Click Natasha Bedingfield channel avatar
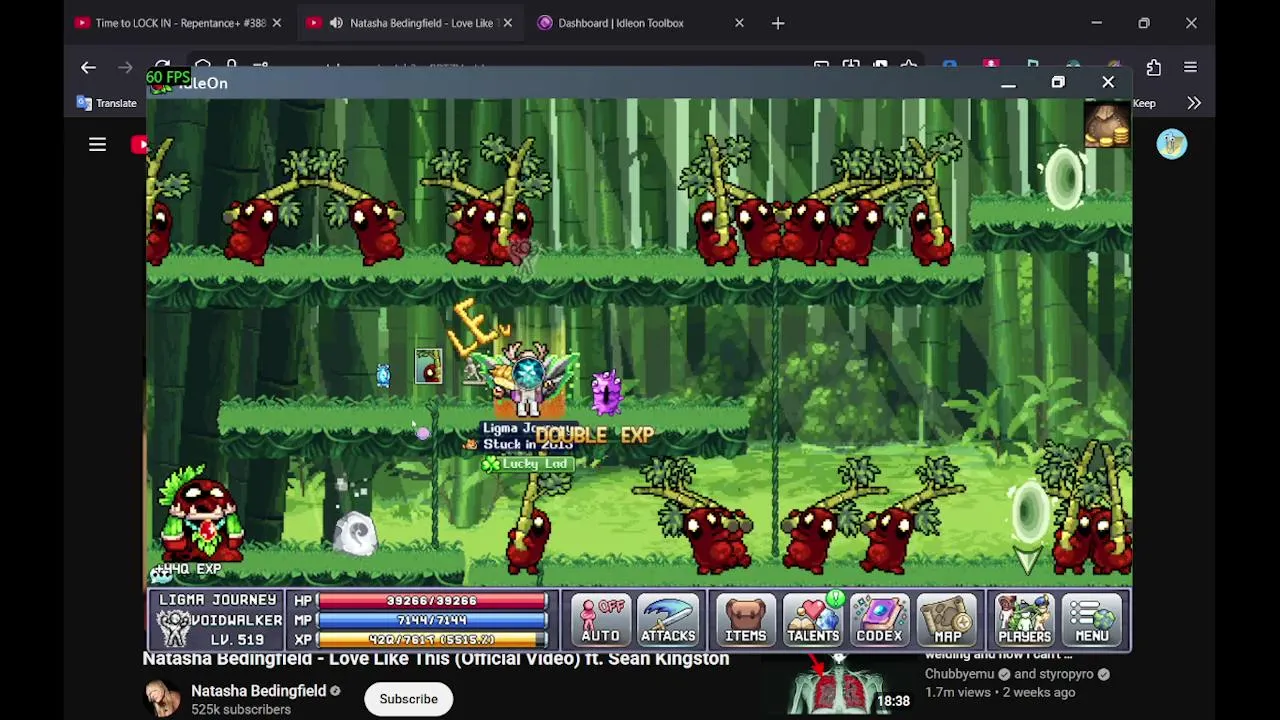 [x=163, y=699]
